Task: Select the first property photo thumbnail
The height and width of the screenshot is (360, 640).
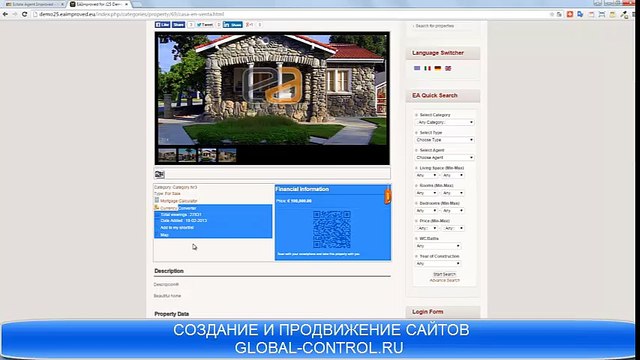Action: [167, 155]
